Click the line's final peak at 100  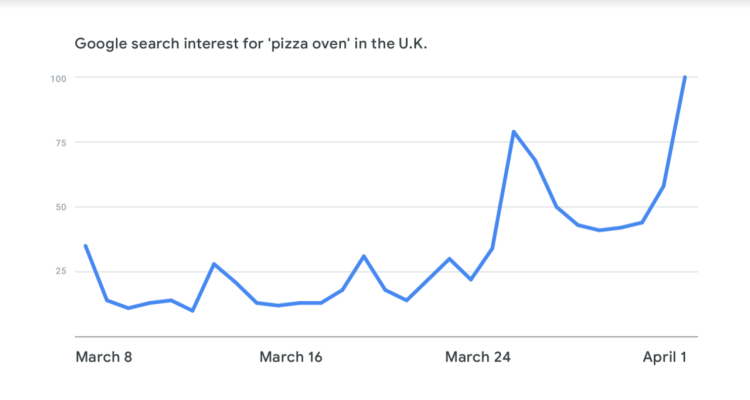[x=684, y=78]
